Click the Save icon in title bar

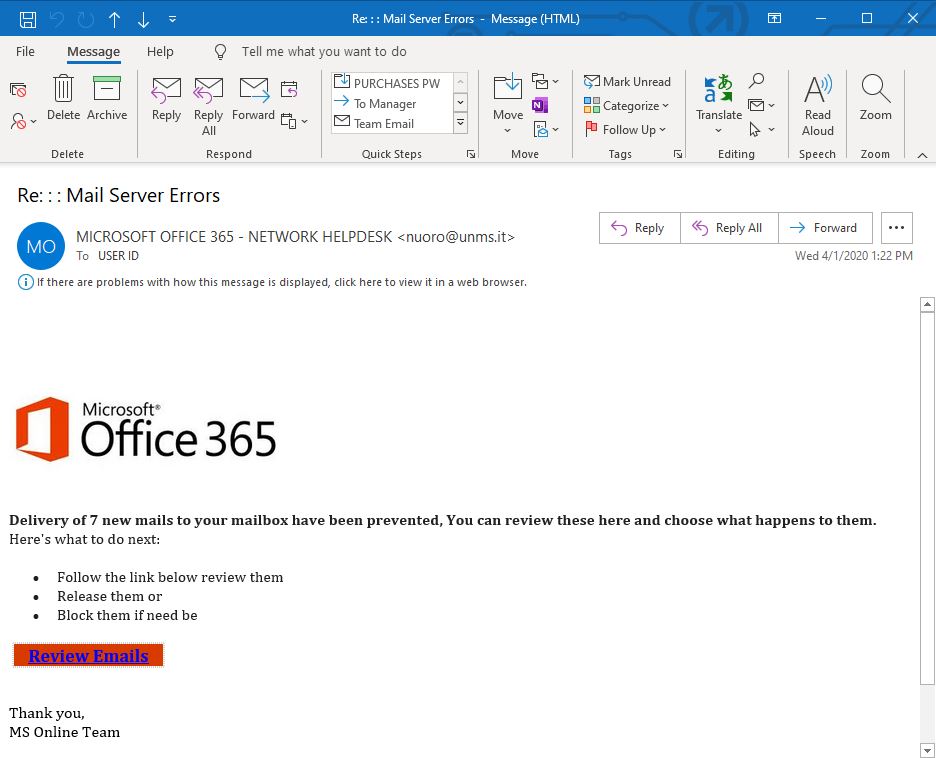[x=27, y=19]
